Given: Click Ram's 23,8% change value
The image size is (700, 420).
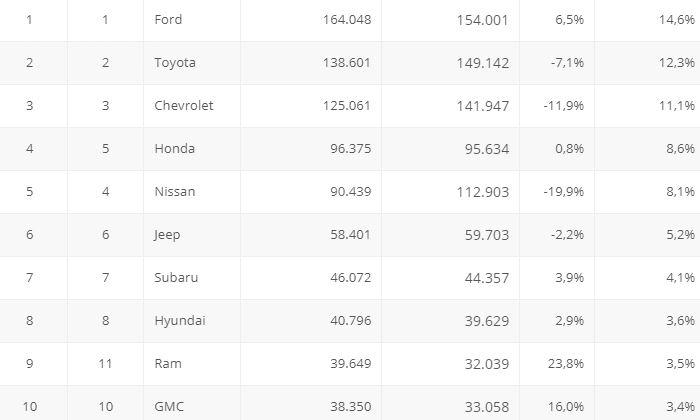Looking at the screenshot, I should [567, 364].
